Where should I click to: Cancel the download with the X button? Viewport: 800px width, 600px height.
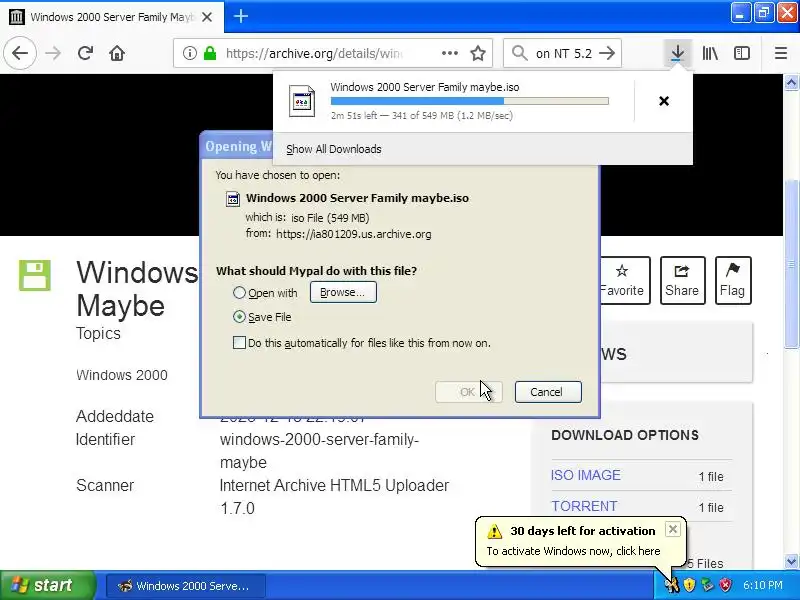664,101
